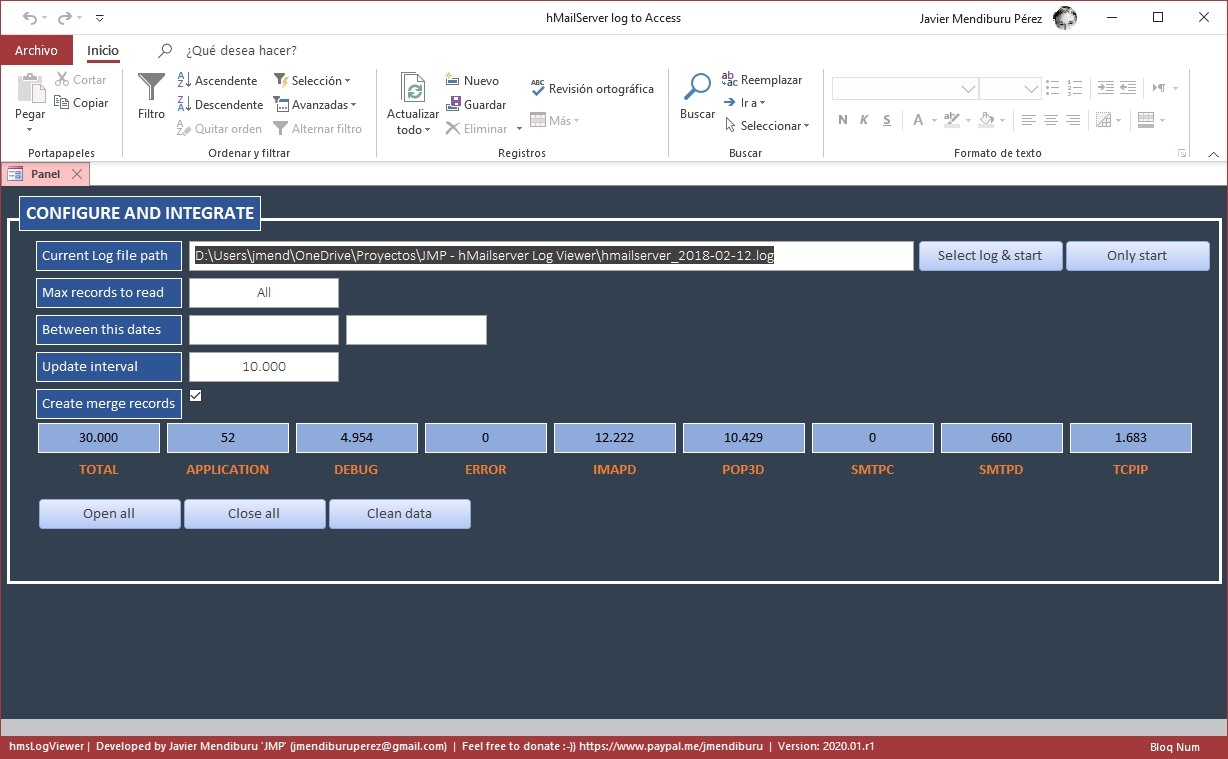Create a Nuevo record

pos(472,80)
